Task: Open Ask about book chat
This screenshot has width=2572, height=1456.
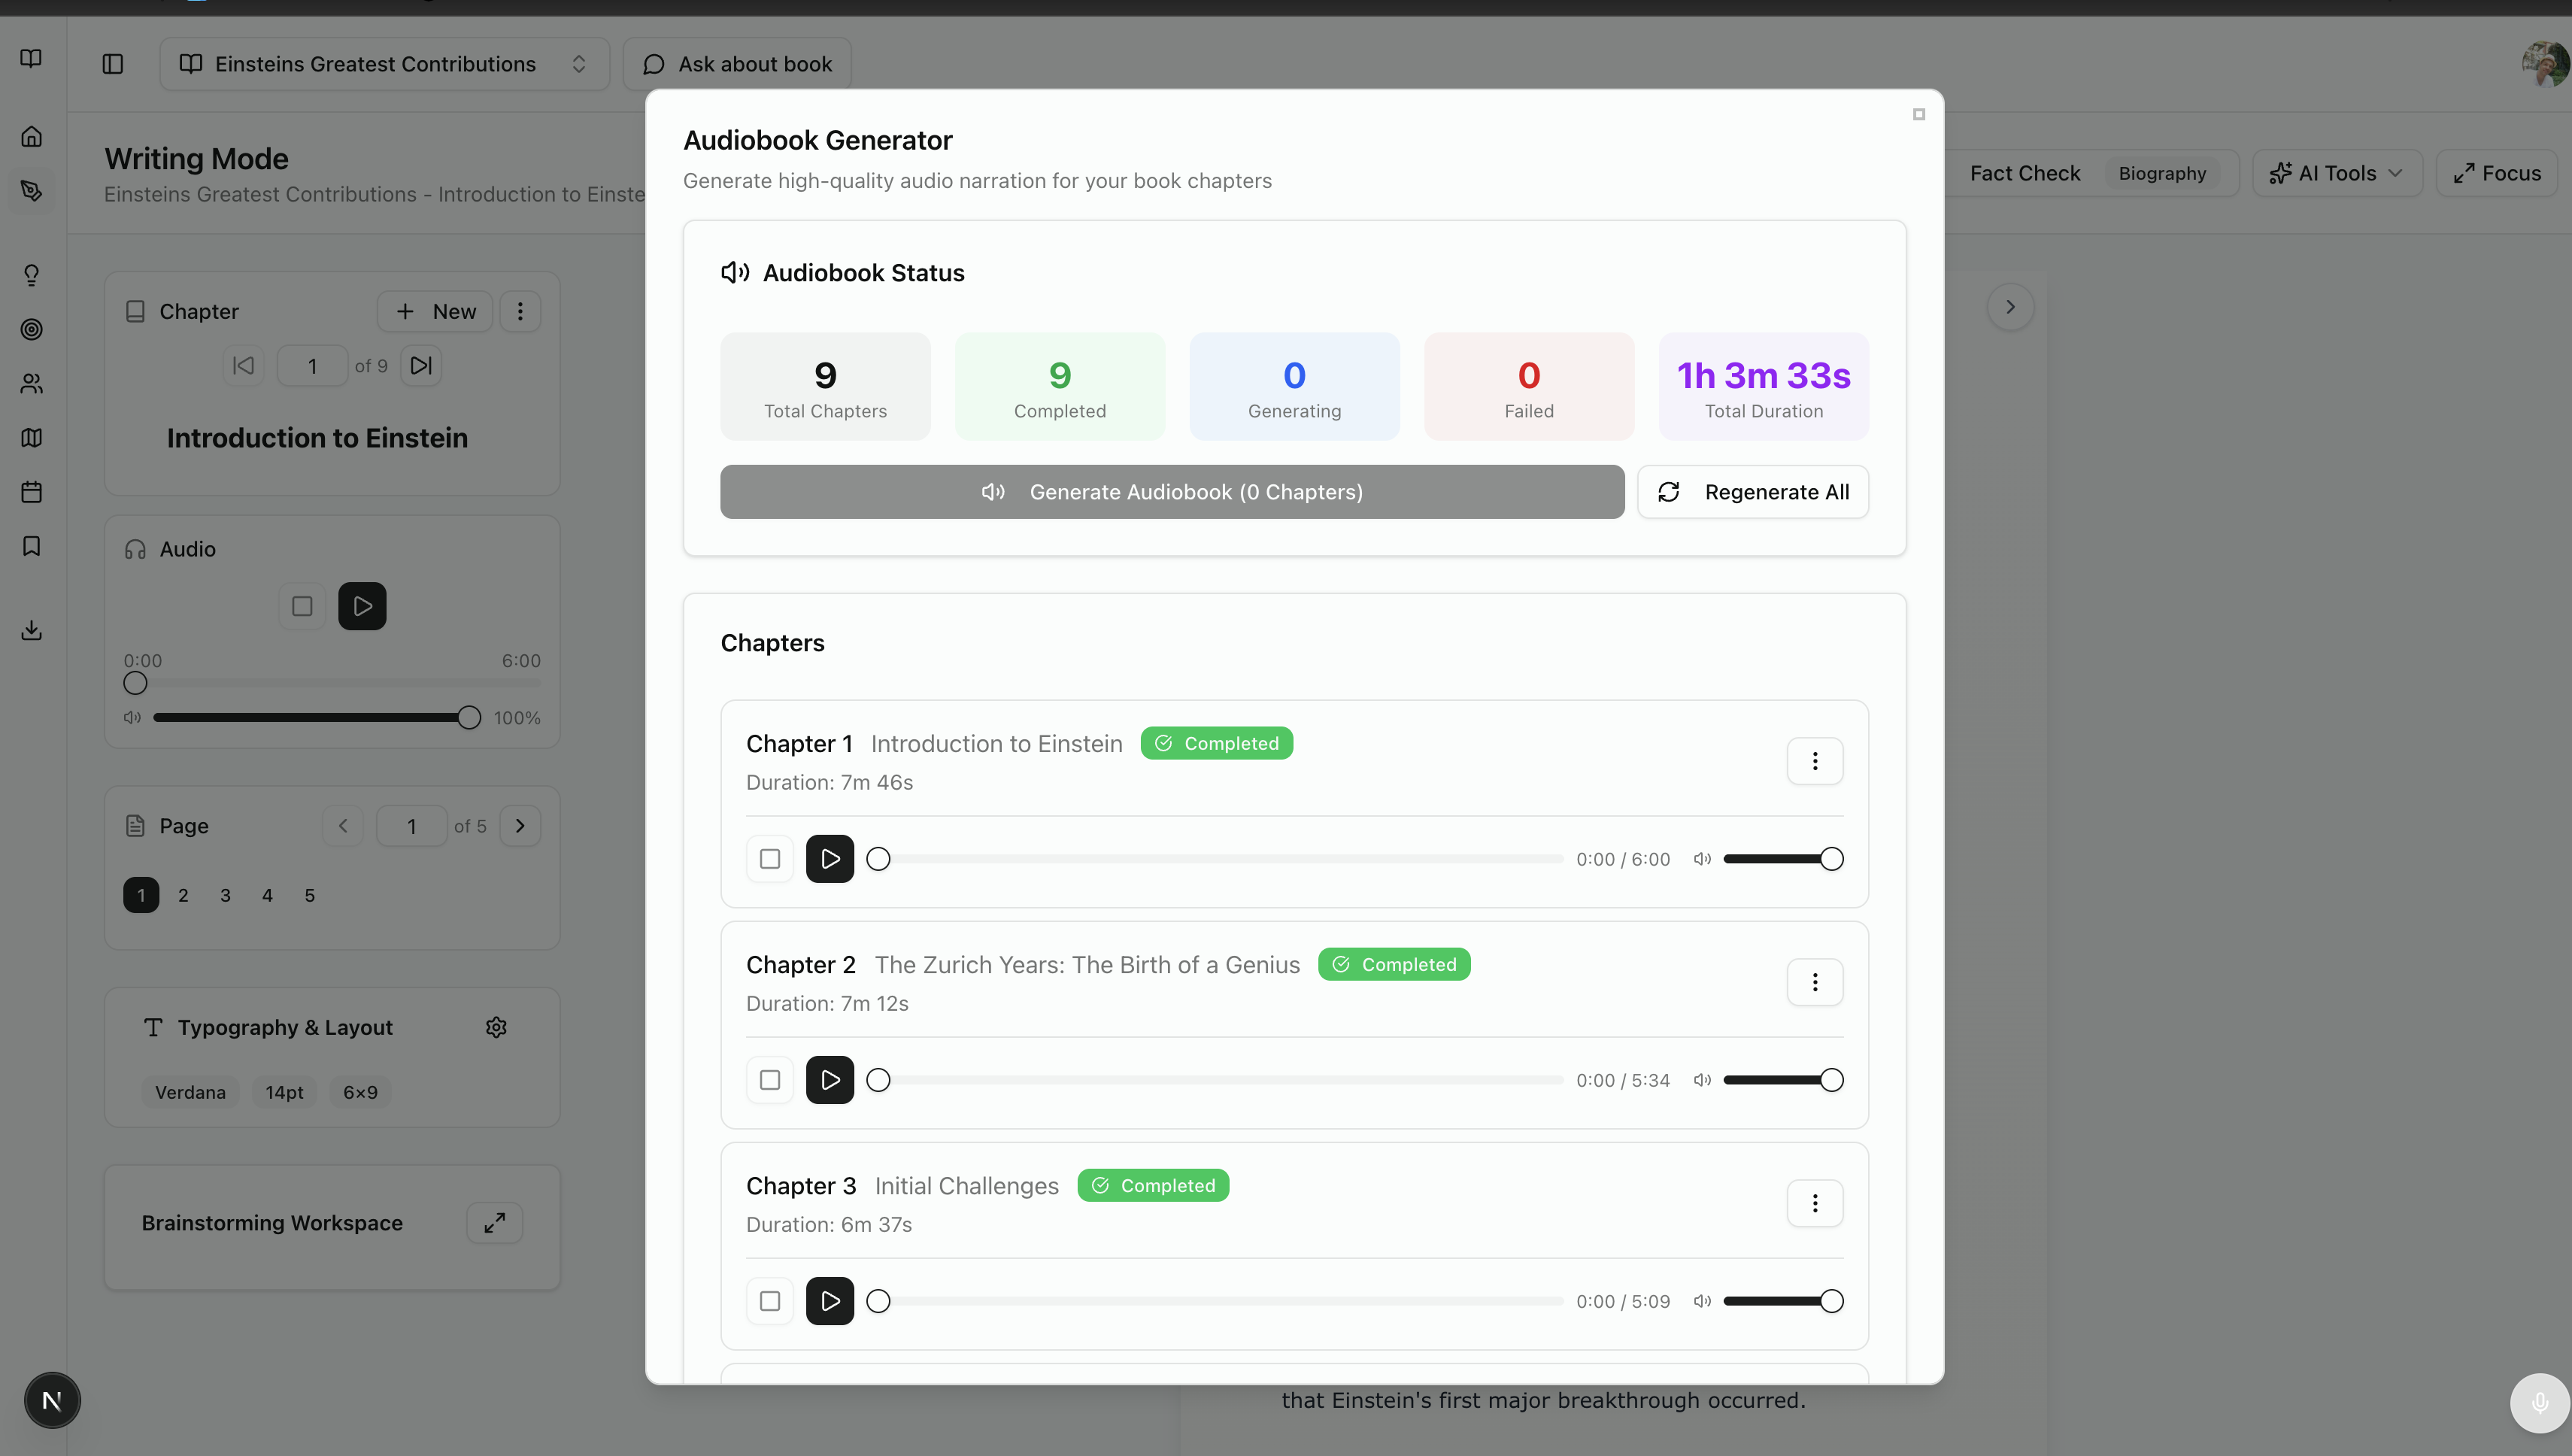Action: tap(737, 64)
